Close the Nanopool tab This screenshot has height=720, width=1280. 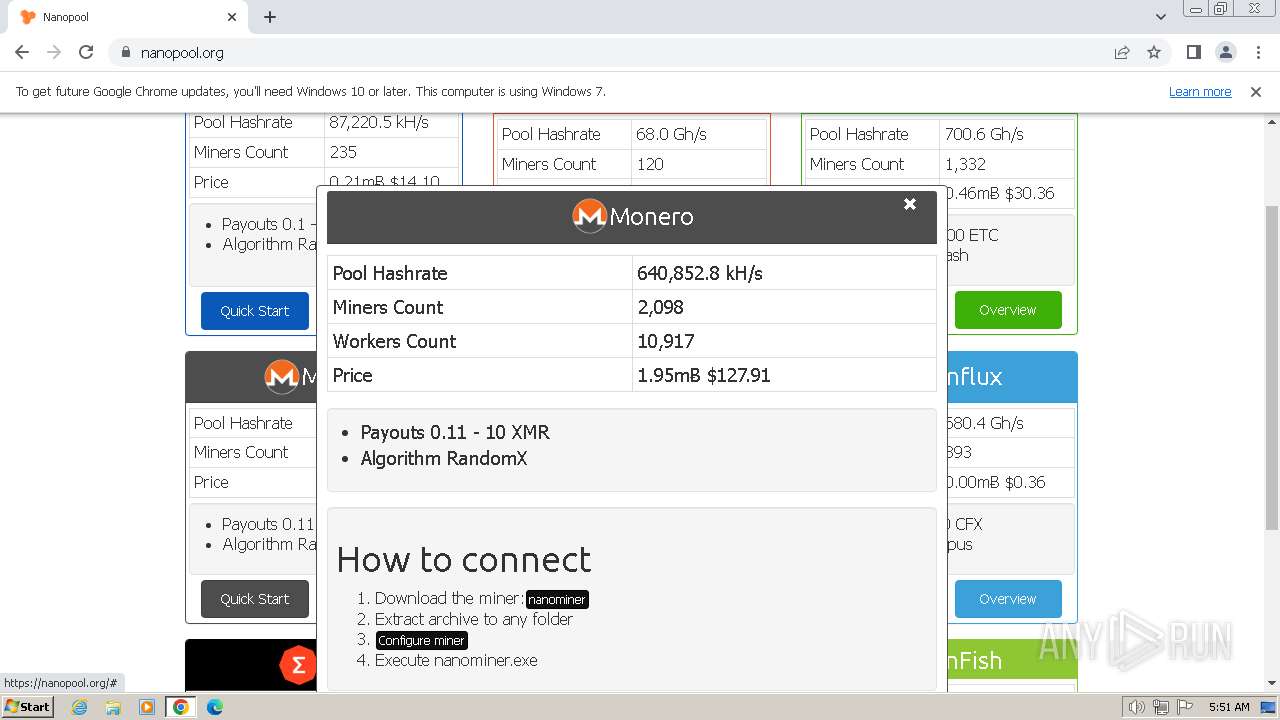tap(232, 17)
